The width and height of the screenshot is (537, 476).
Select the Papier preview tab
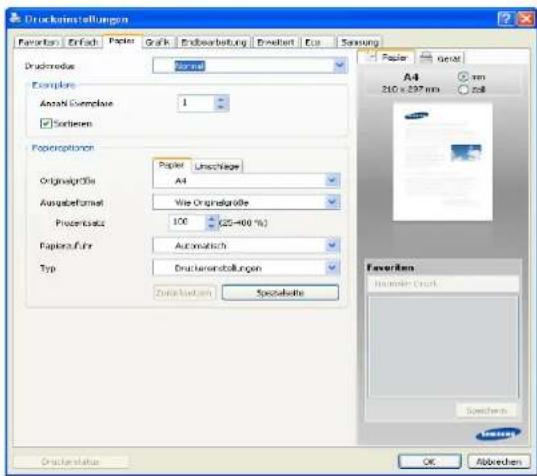(x=386, y=57)
